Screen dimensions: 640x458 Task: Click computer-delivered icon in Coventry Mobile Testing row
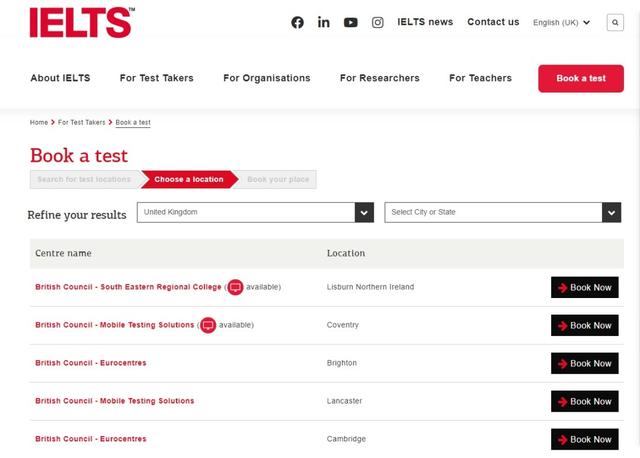coord(208,325)
